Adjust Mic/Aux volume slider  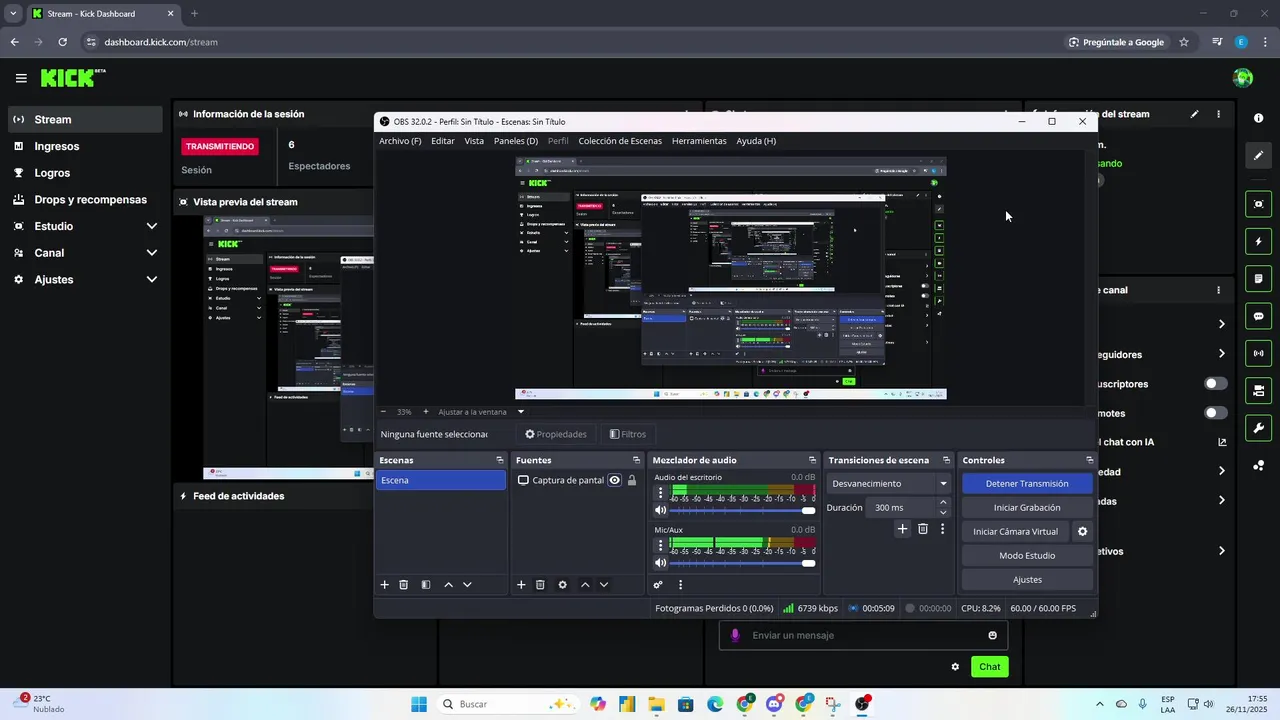(x=743, y=563)
